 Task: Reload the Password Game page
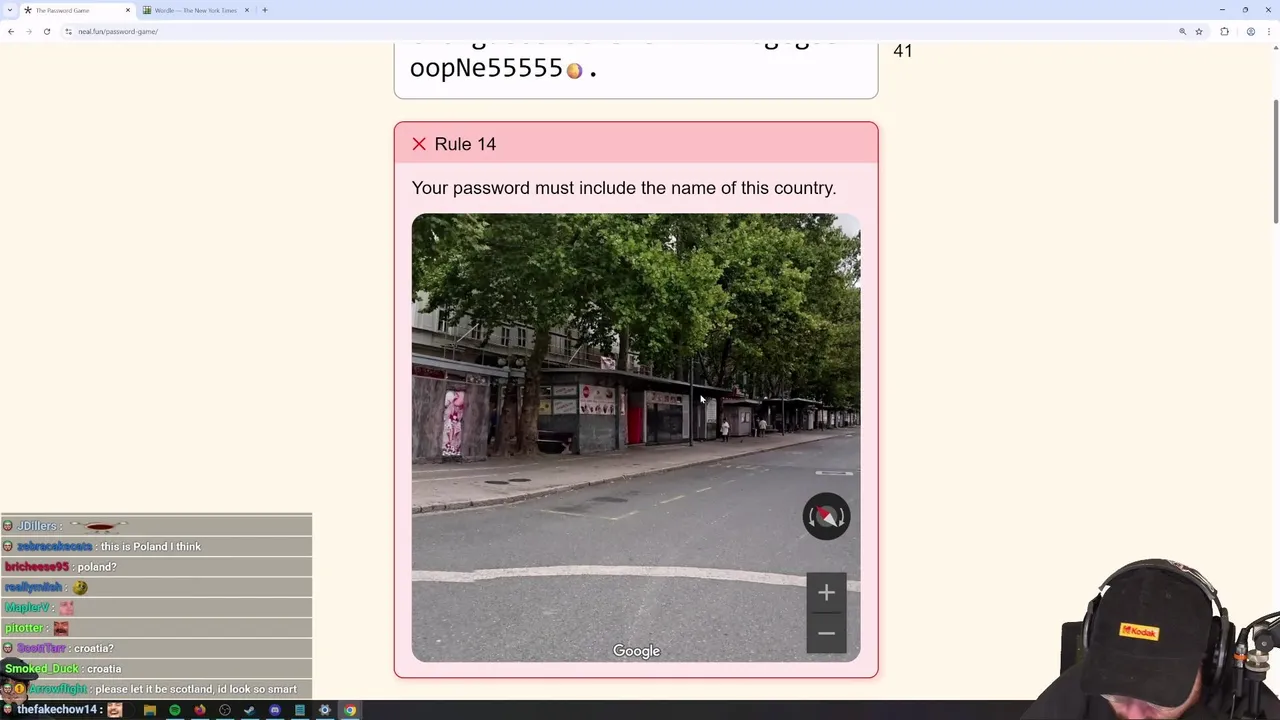click(47, 31)
